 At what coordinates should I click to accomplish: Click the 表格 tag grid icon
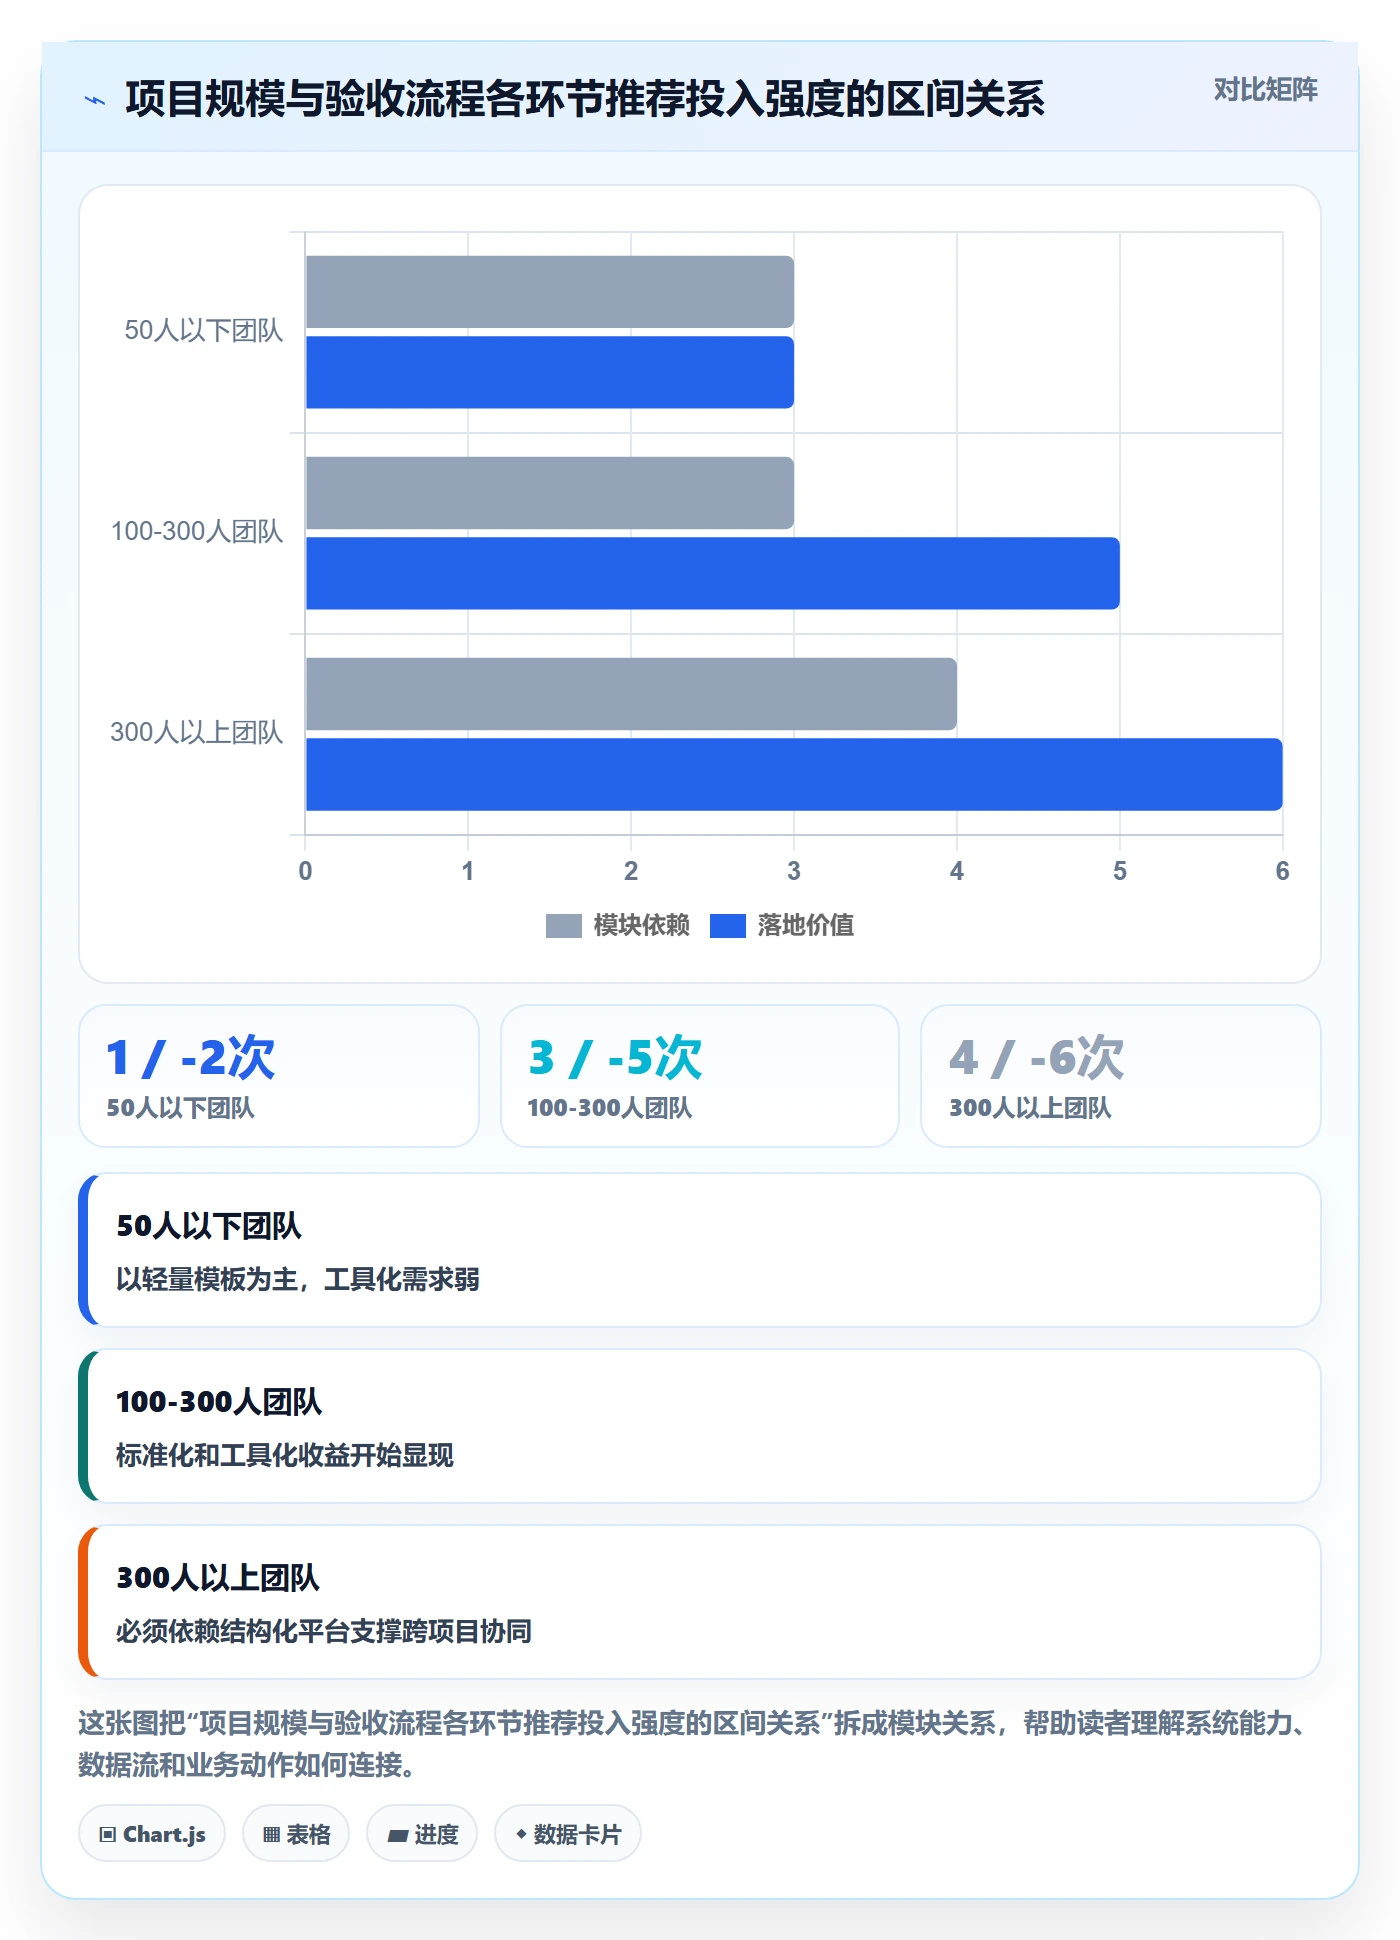tap(271, 1835)
